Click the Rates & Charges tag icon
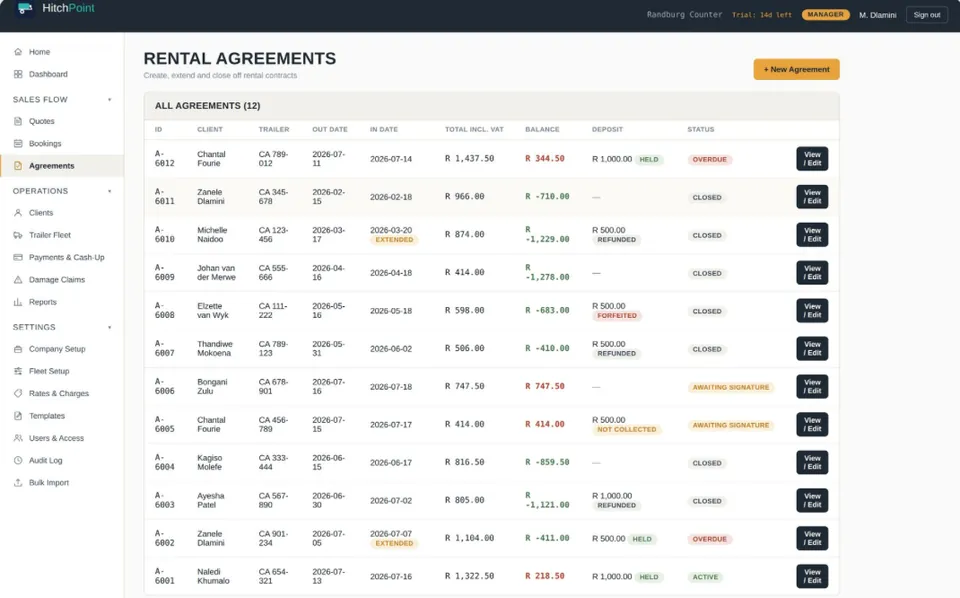The image size is (960, 598). coord(18,394)
